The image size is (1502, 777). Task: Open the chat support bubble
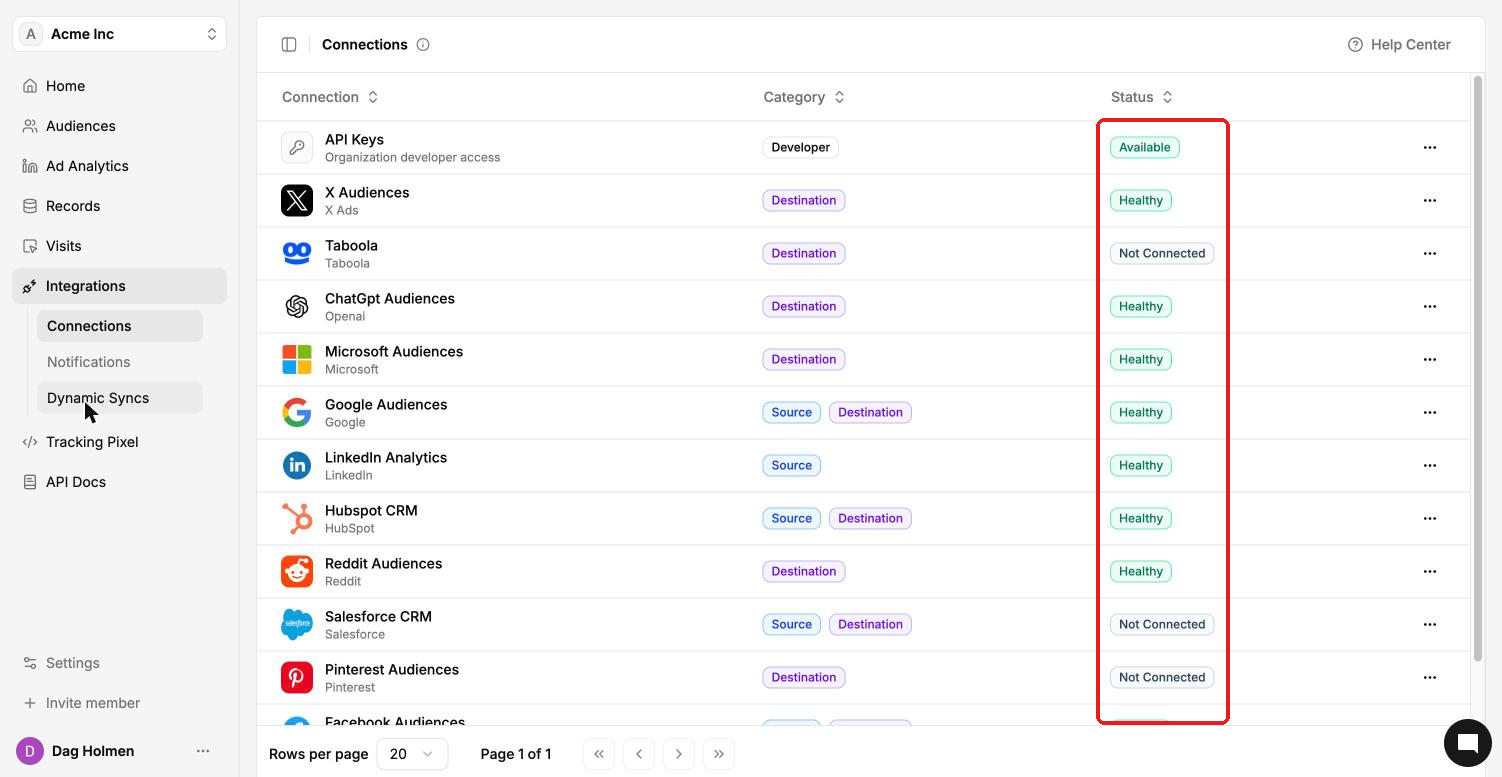[1468, 742]
